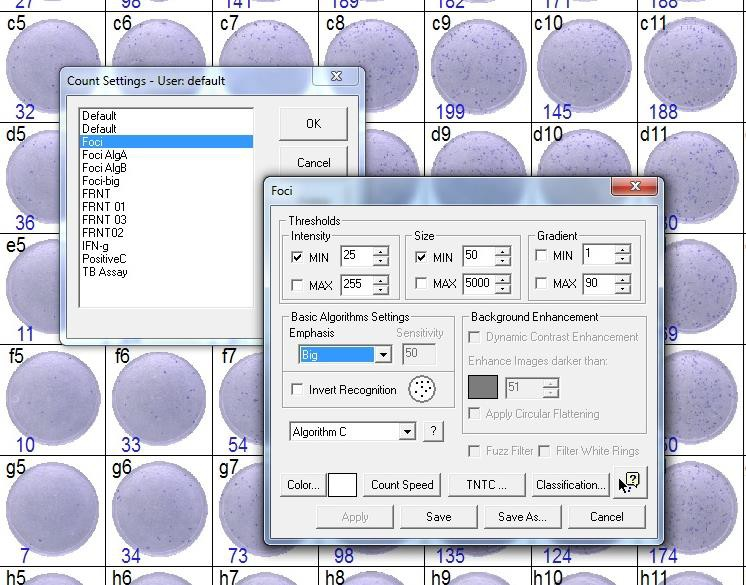Increase the Intensity MIN value with up arrow
746x585 pixels.
pyautogui.click(x=380, y=251)
